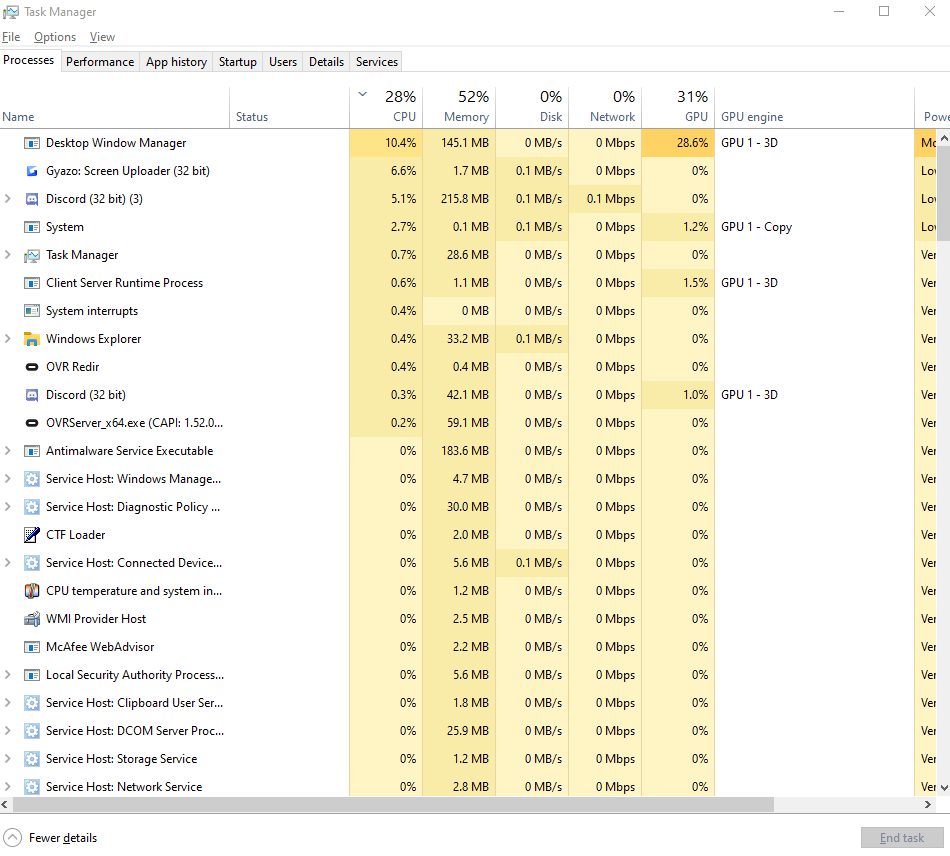Click the Task Manager icon in process list

pos(31,255)
